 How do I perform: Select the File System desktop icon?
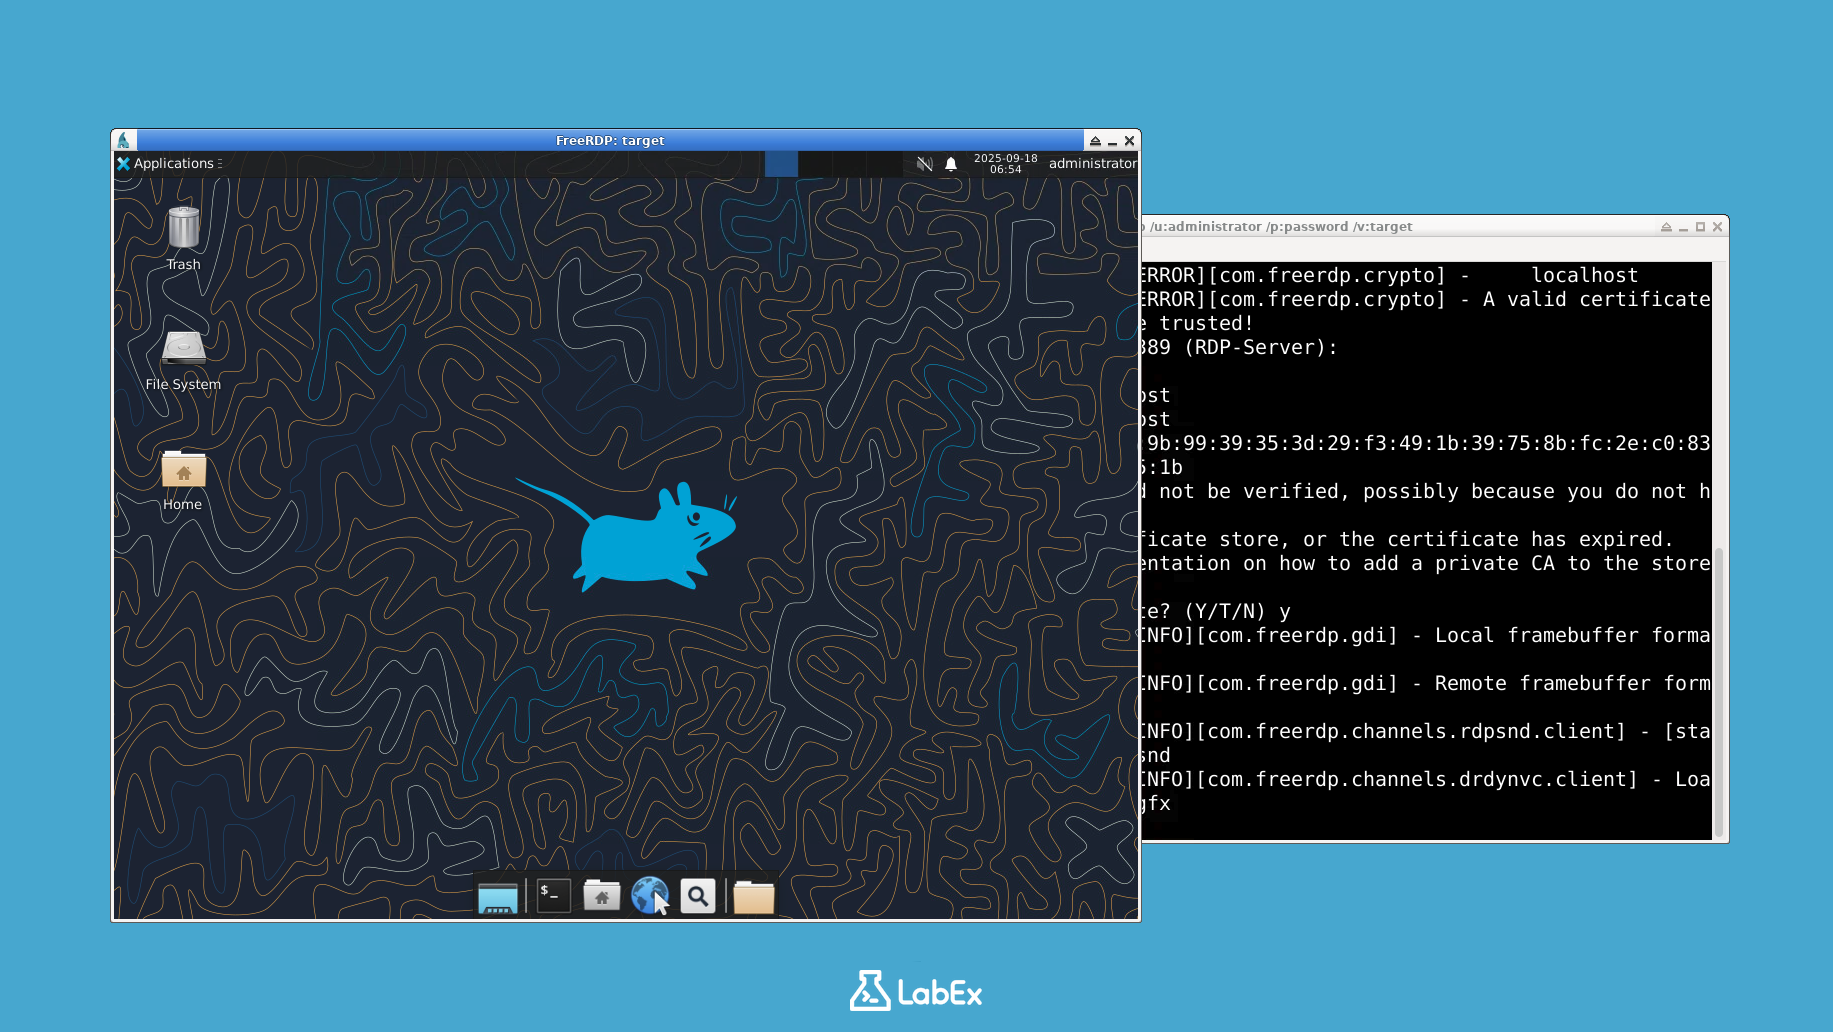[x=183, y=349]
